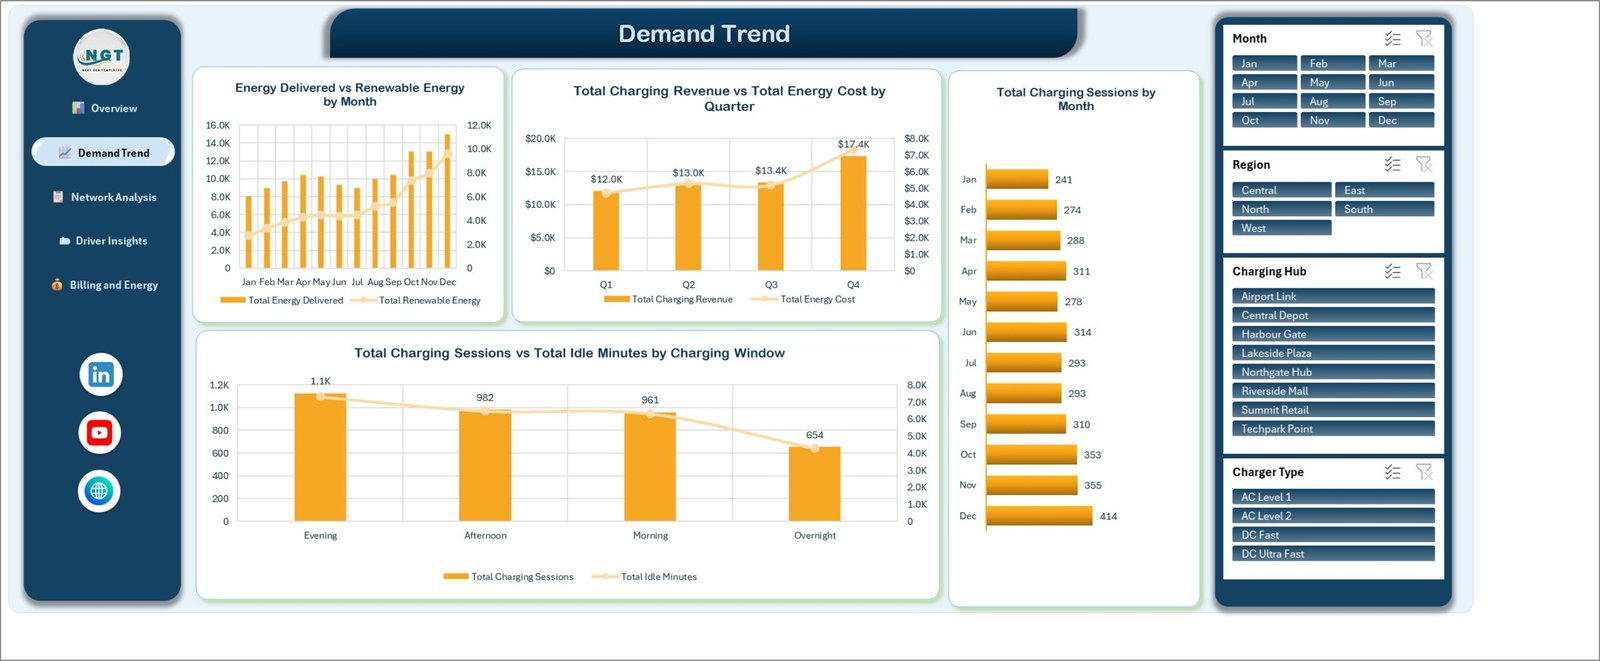Clear the Charger Type slicer filter
1600x661 pixels.
[x=1424, y=472]
